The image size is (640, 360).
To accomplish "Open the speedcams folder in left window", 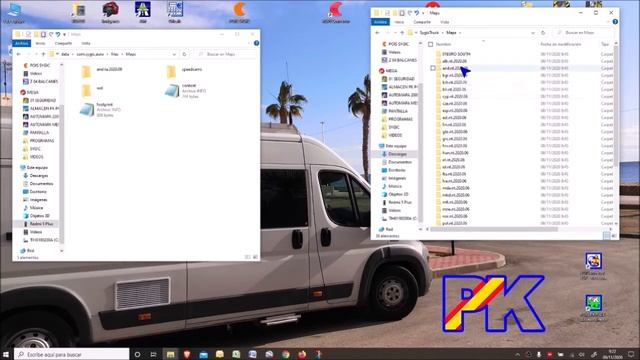I will pos(184,71).
